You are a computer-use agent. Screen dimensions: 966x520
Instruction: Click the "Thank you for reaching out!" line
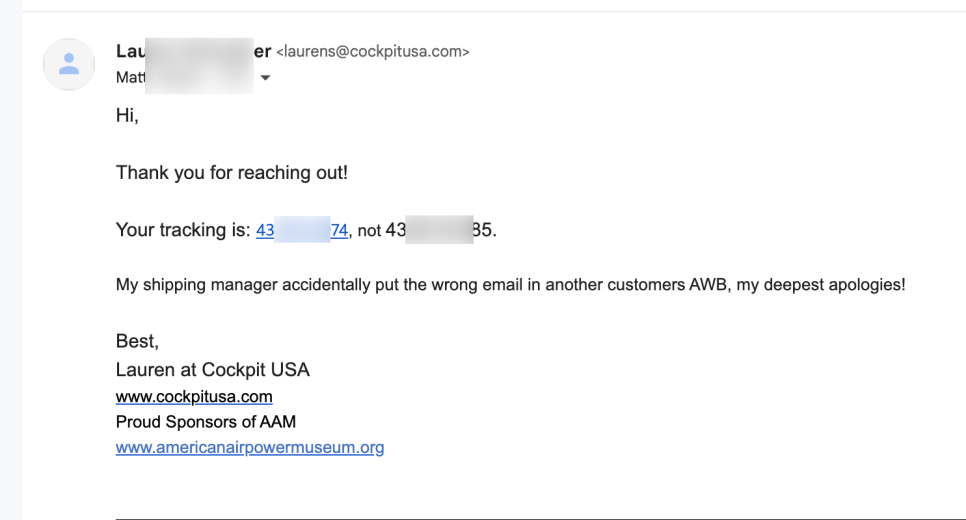tap(232, 173)
